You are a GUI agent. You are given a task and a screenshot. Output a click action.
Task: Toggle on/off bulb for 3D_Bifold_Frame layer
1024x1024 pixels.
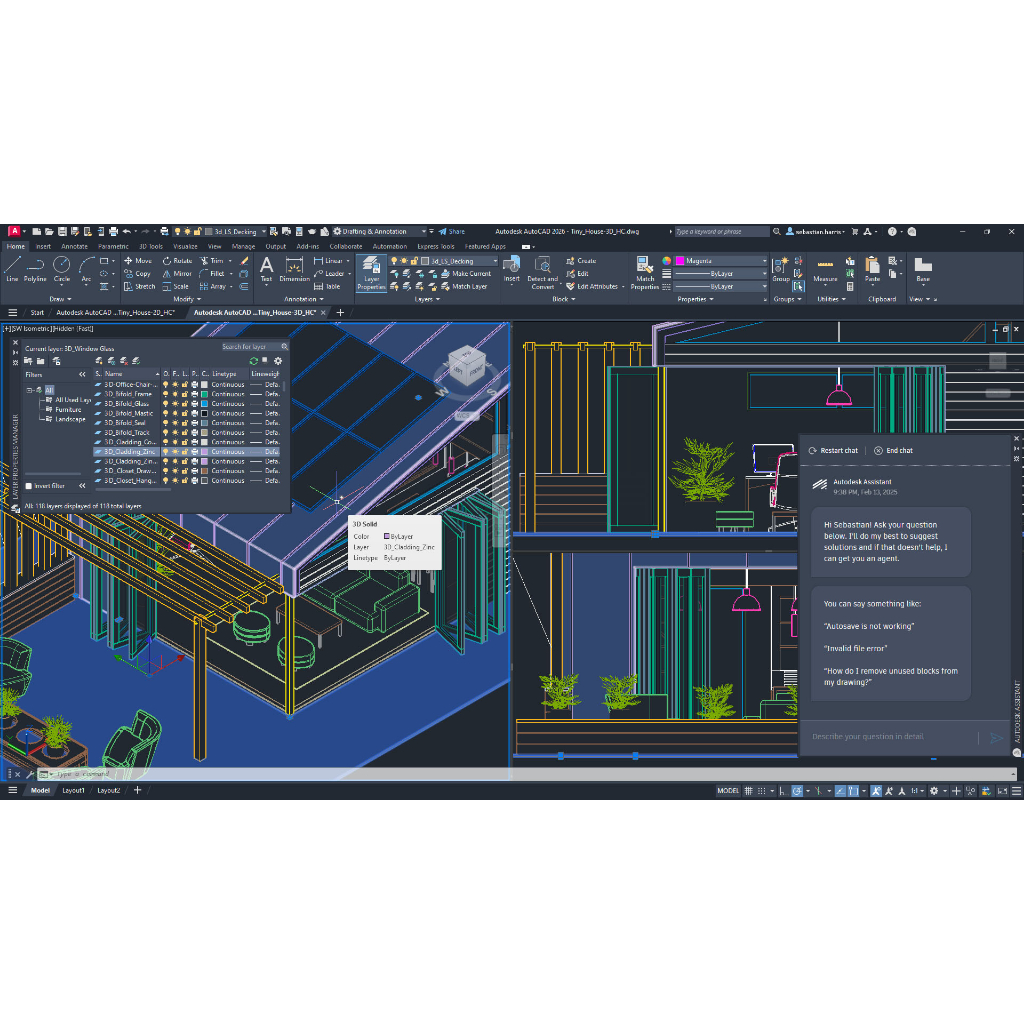[165, 394]
